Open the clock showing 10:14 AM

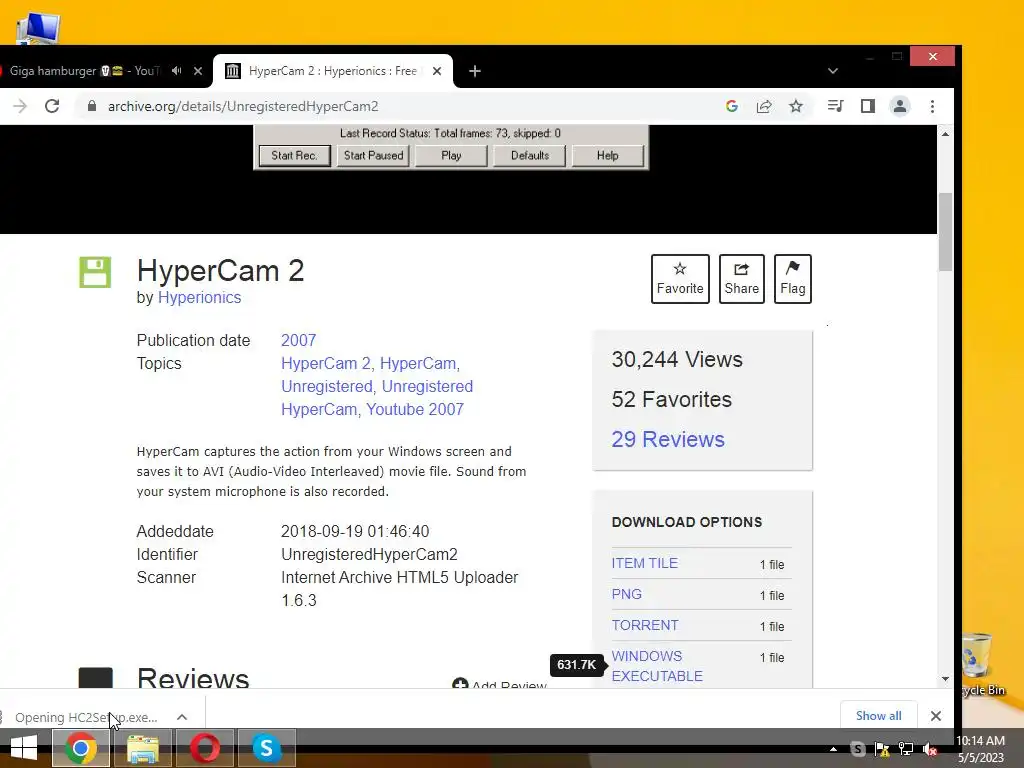coord(980,749)
